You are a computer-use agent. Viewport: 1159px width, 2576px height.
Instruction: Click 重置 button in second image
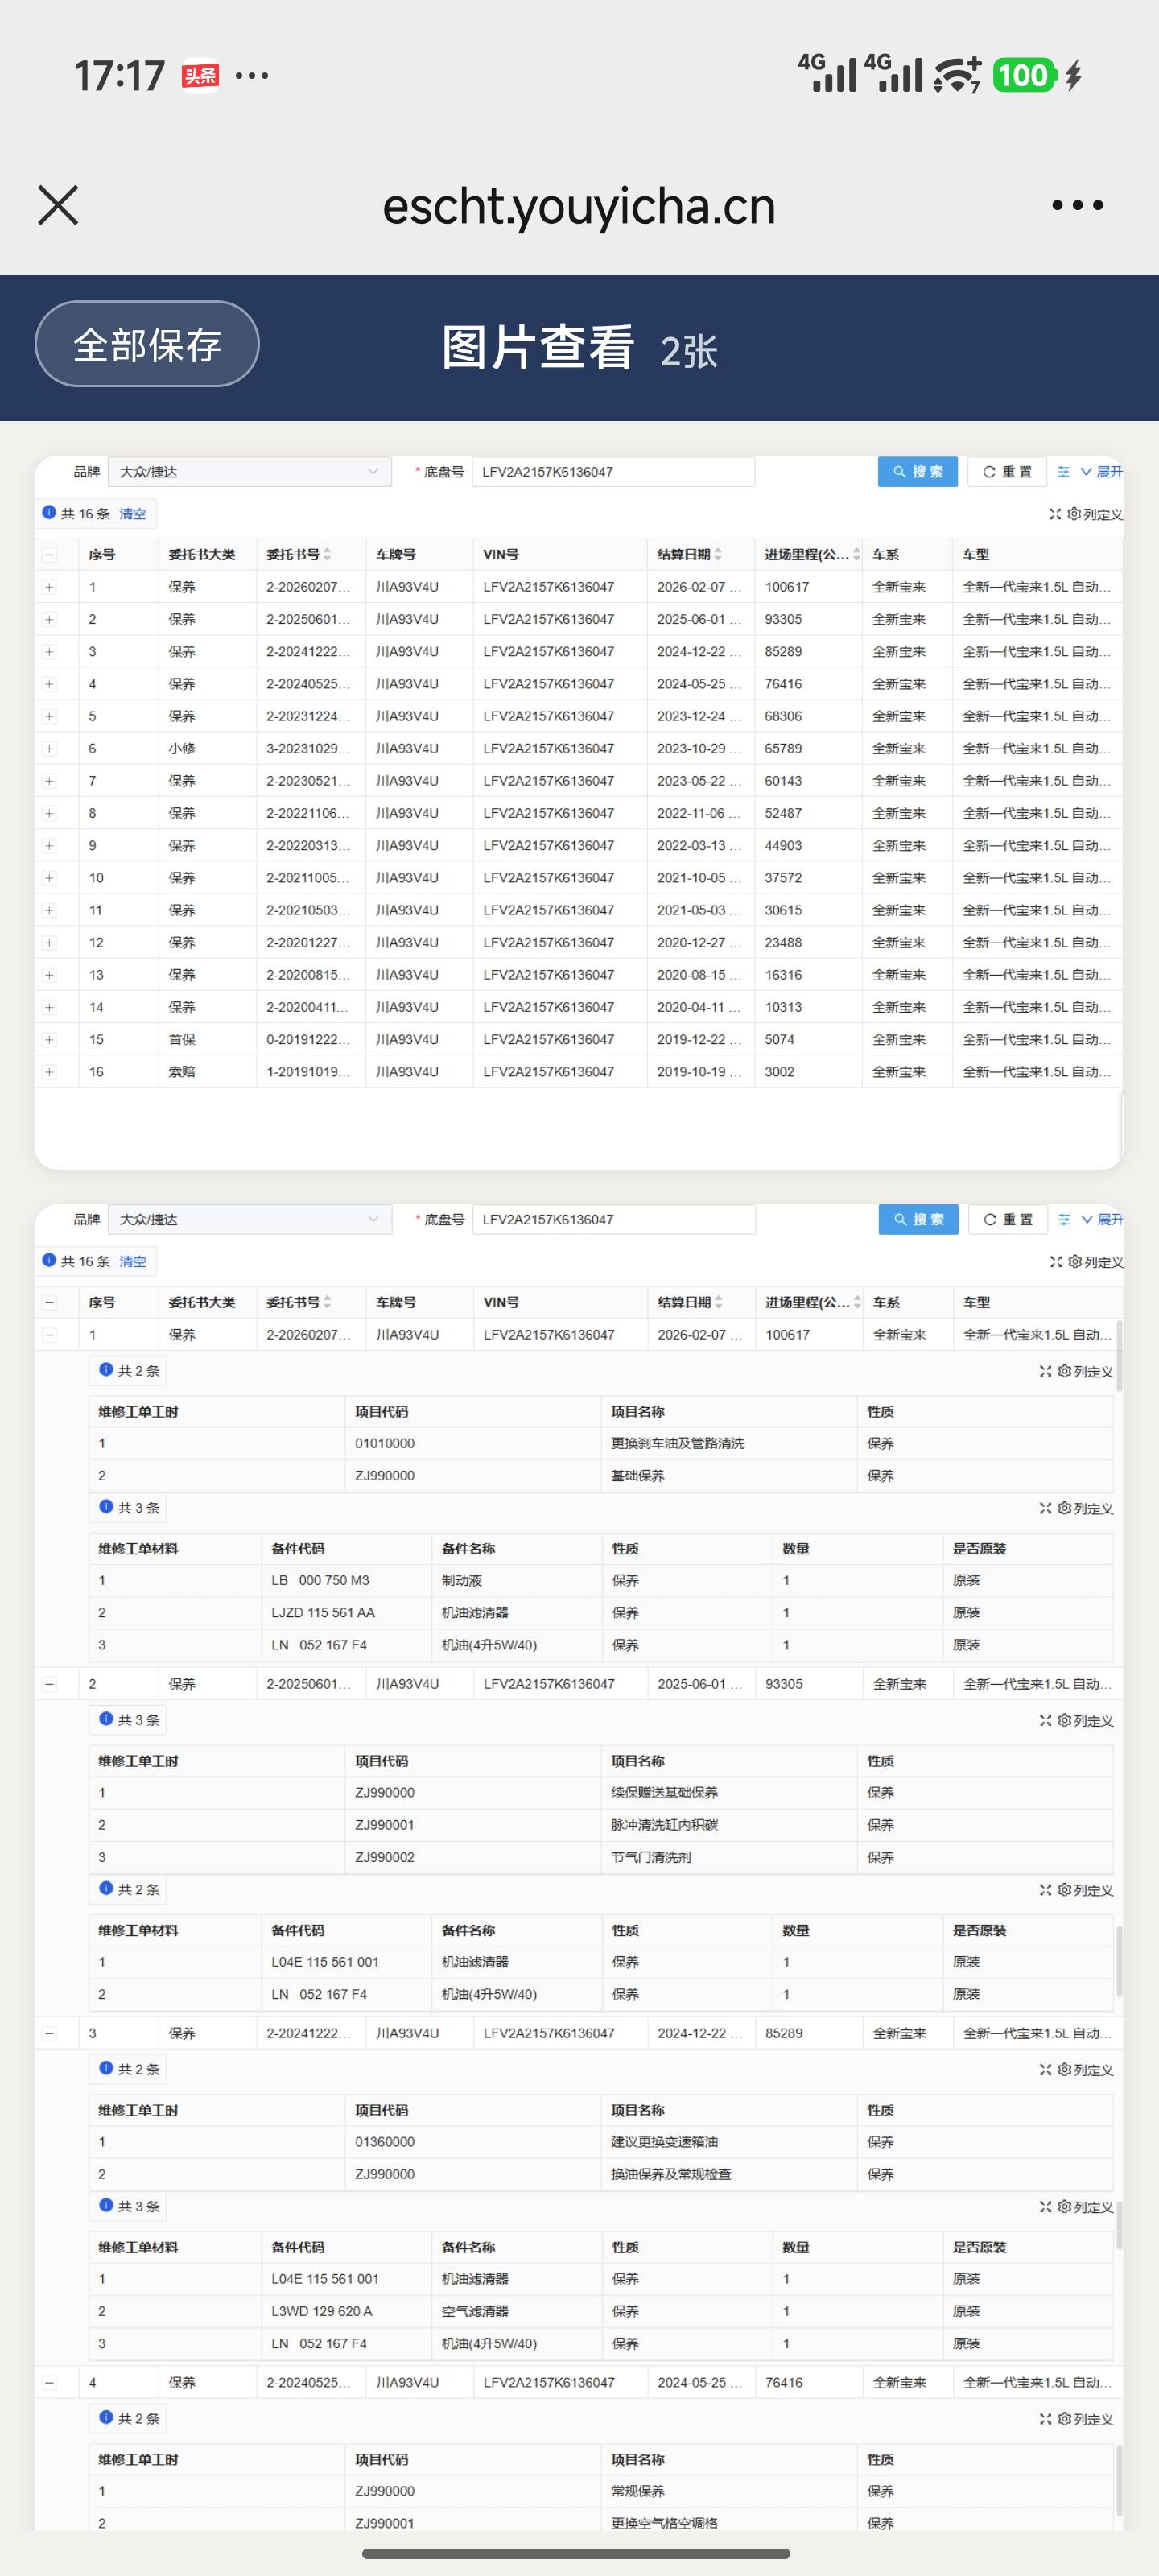(x=1007, y=1220)
